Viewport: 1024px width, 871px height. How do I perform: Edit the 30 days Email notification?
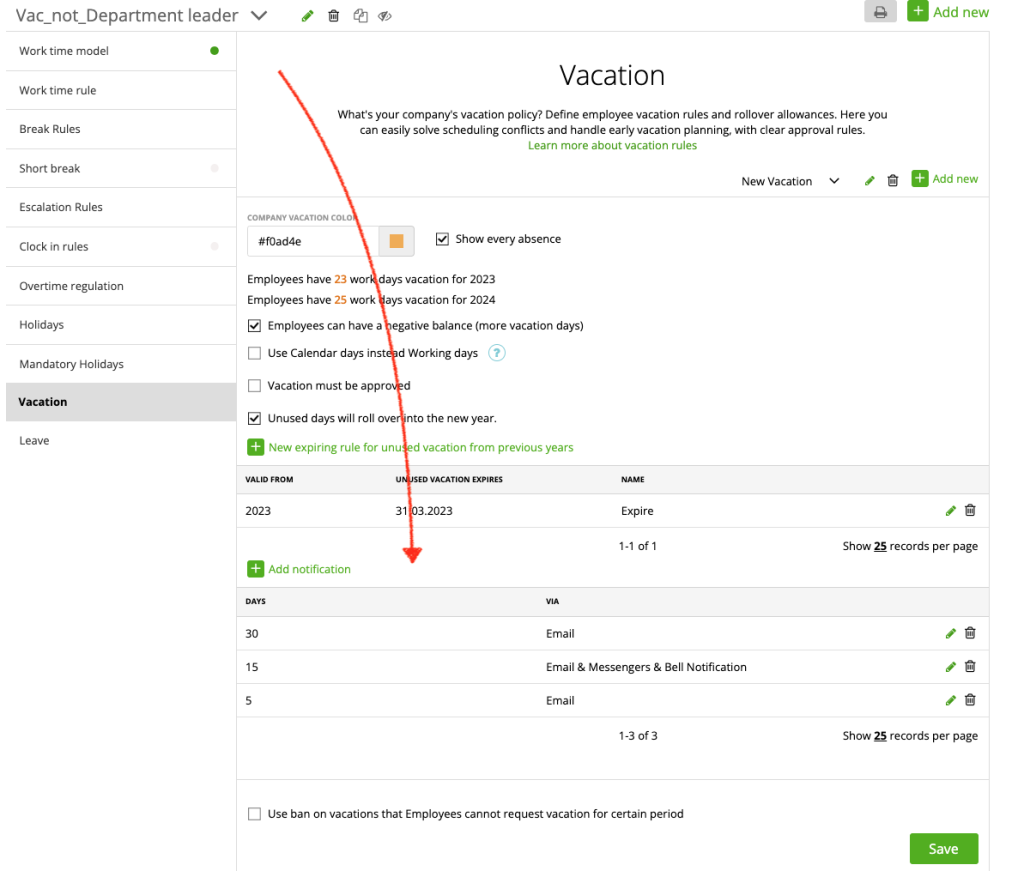click(951, 633)
